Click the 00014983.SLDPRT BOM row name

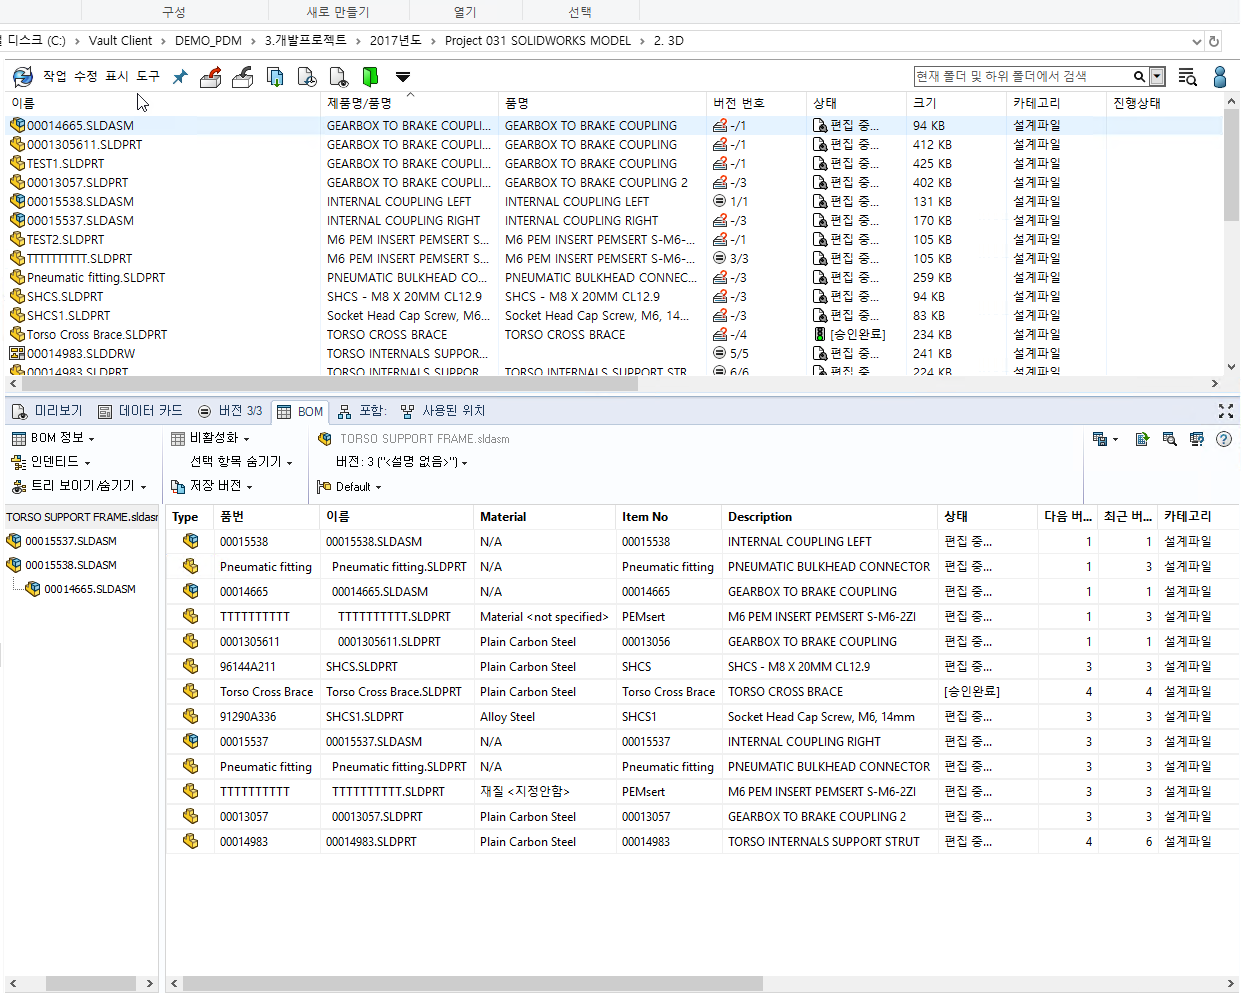click(371, 842)
